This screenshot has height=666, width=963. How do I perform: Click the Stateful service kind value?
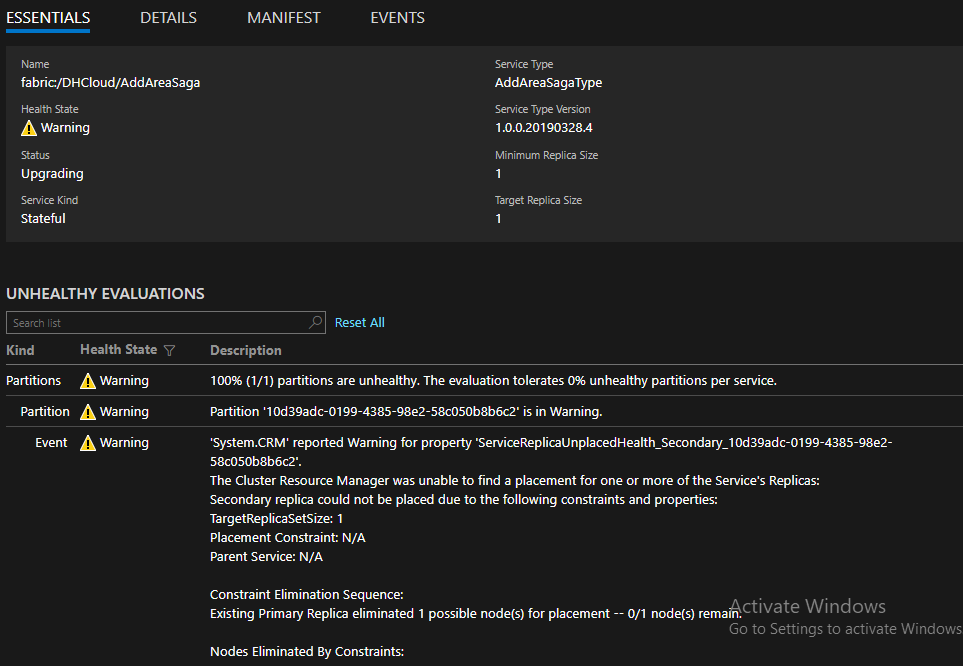click(x=43, y=219)
